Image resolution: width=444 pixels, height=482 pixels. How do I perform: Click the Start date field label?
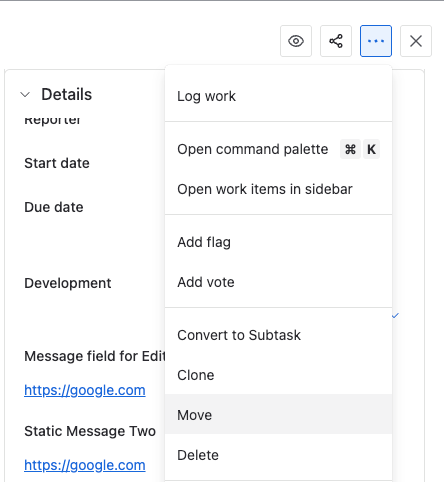[x=57, y=163]
